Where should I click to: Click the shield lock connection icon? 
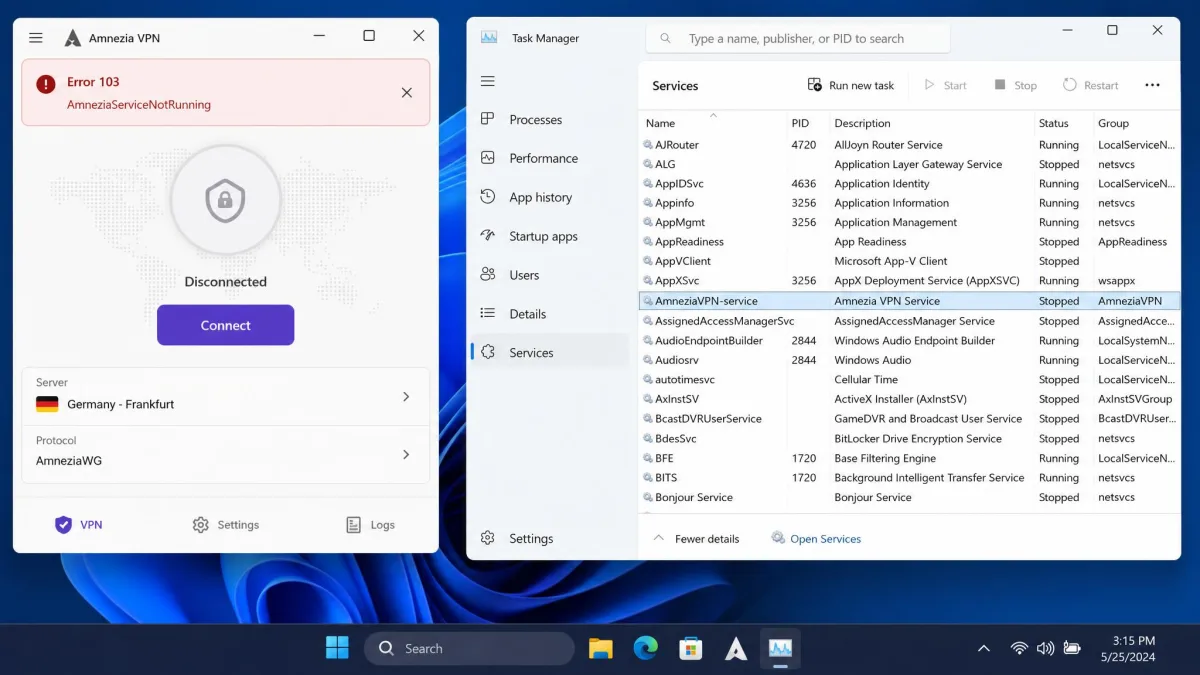tap(225, 202)
